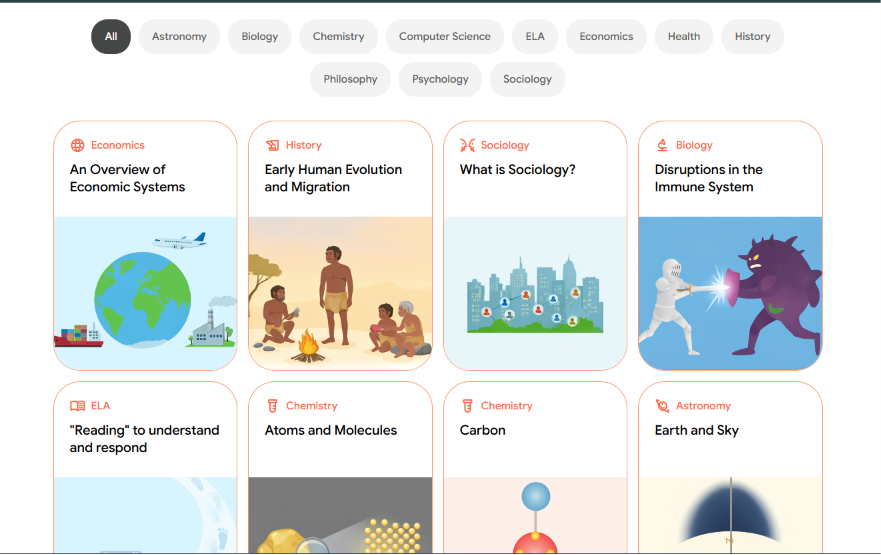The height and width of the screenshot is (555, 881).
Task: Click the planet icon beside Astronomy label
Action: pyautogui.click(x=662, y=406)
